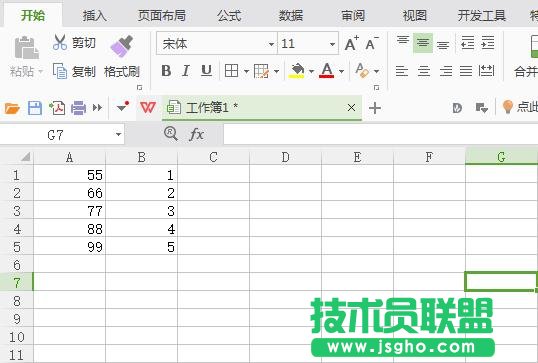Expand the paste options arrow
The width and height of the screenshot is (538, 363).
[41, 72]
